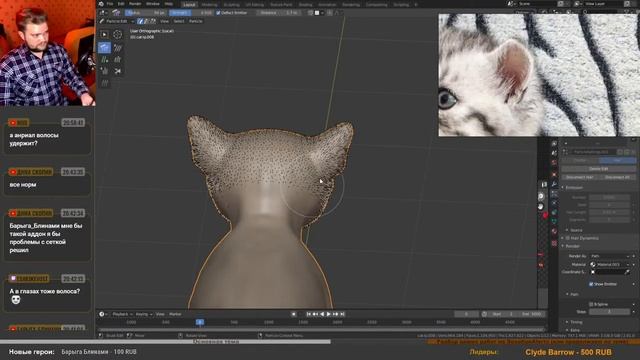Jump to previous keyframe
This screenshot has width=640, height=360.
coord(315,314)
